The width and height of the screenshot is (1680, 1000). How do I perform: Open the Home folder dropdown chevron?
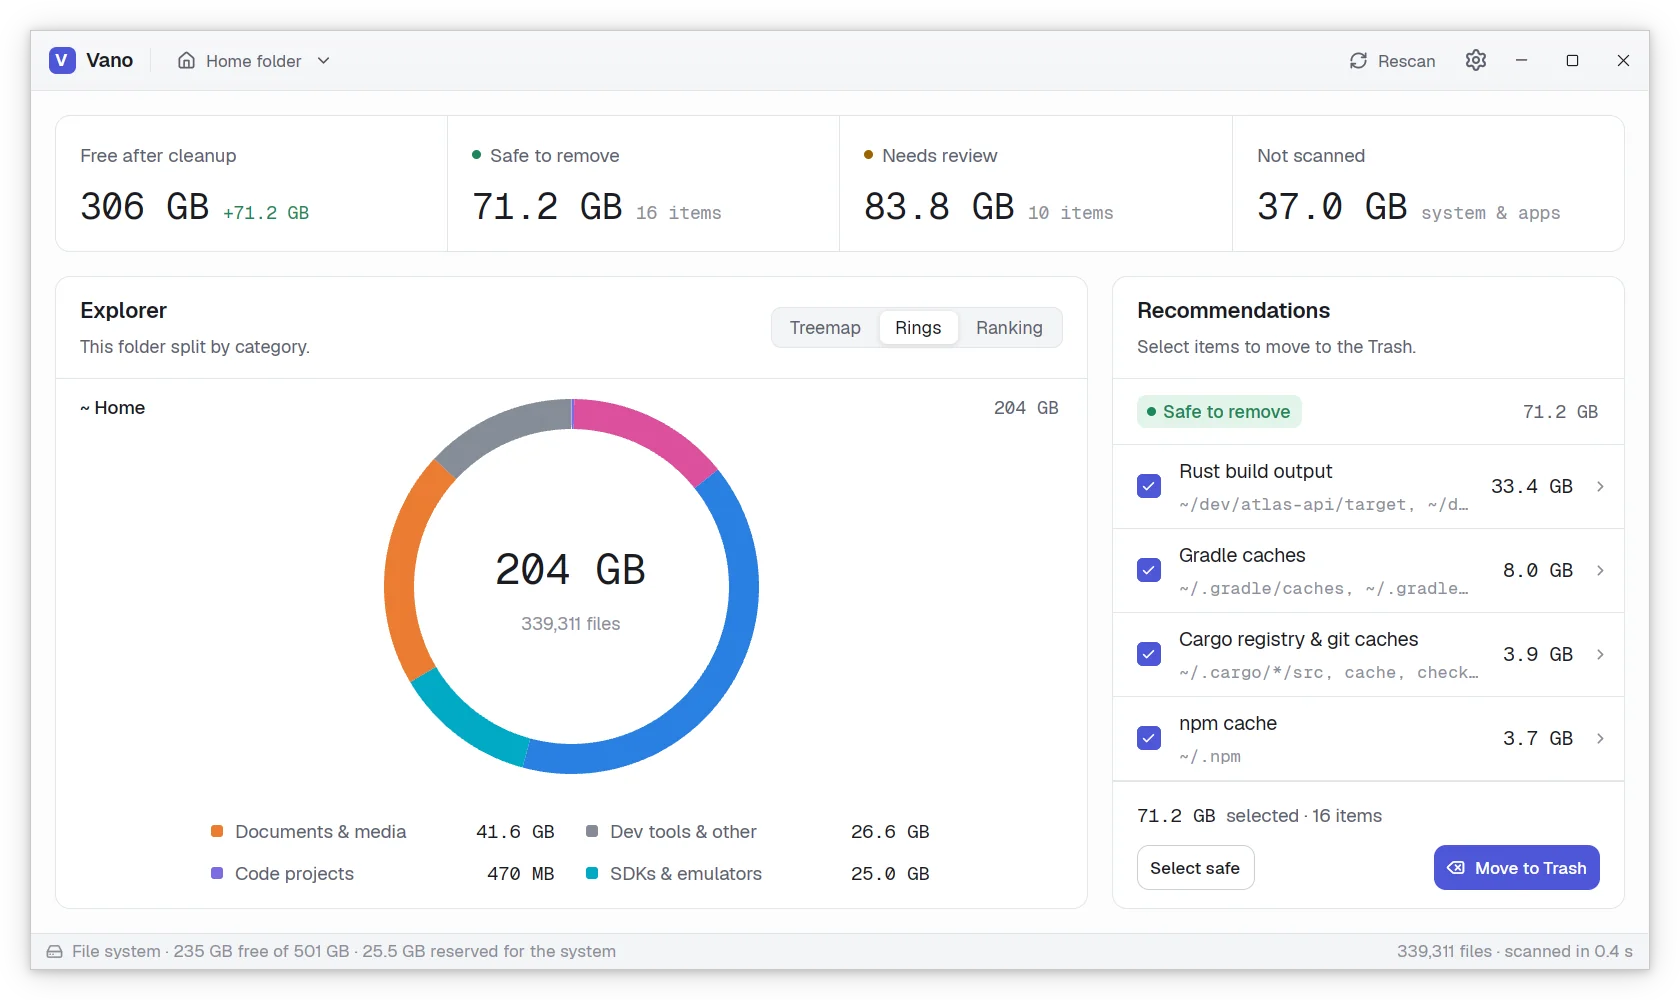323,61
